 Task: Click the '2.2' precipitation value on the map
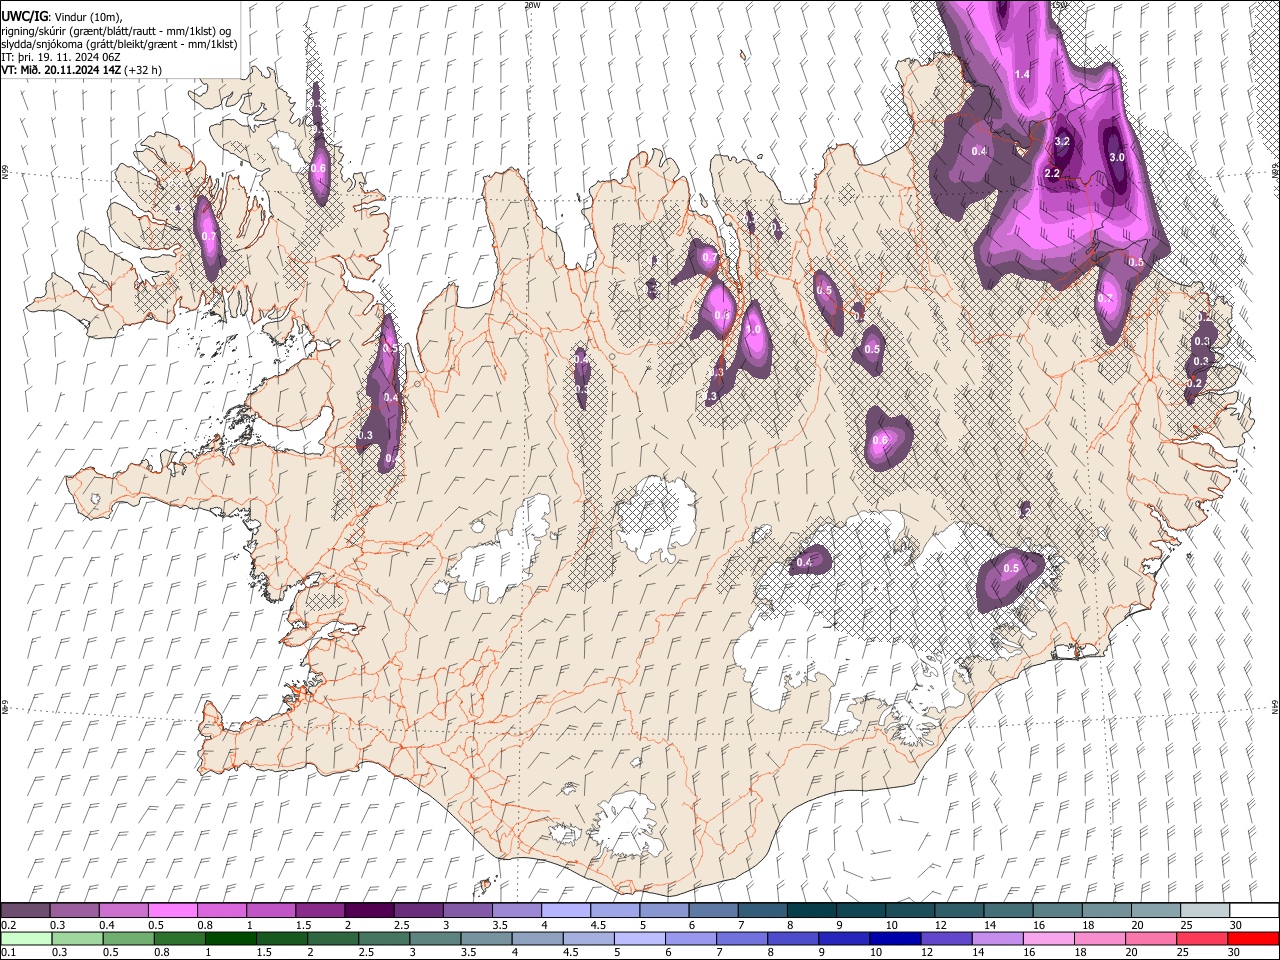(1052, 173)
